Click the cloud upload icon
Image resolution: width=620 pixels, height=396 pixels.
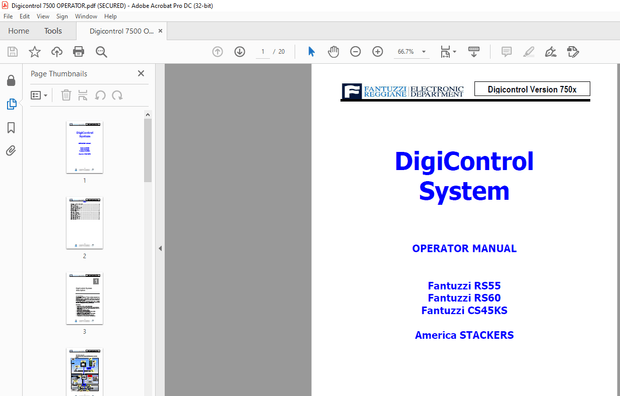pyautogui.click(x=57, y=51)
